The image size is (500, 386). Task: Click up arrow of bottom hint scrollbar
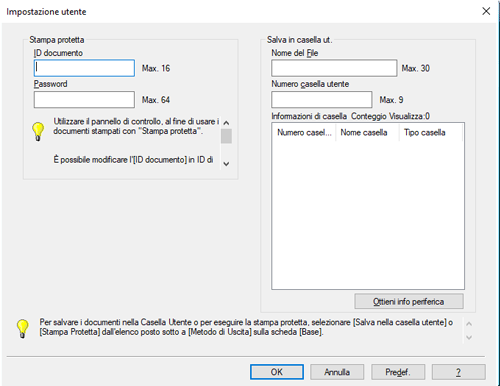point(469,324)
